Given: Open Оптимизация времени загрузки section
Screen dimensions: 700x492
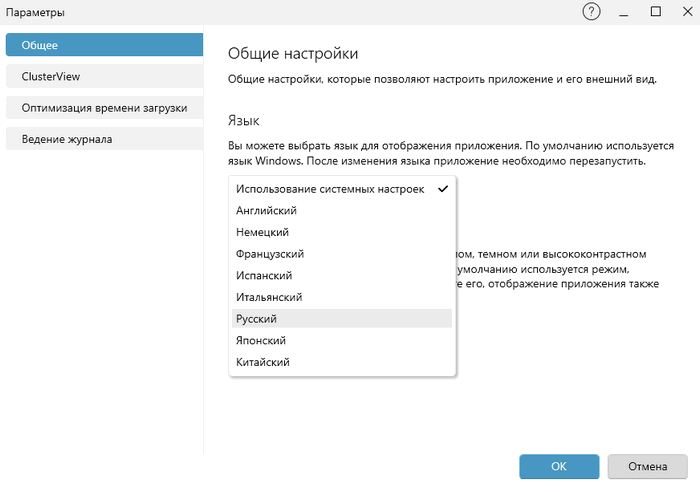Looking at the screenshot, I should [104, 107].
